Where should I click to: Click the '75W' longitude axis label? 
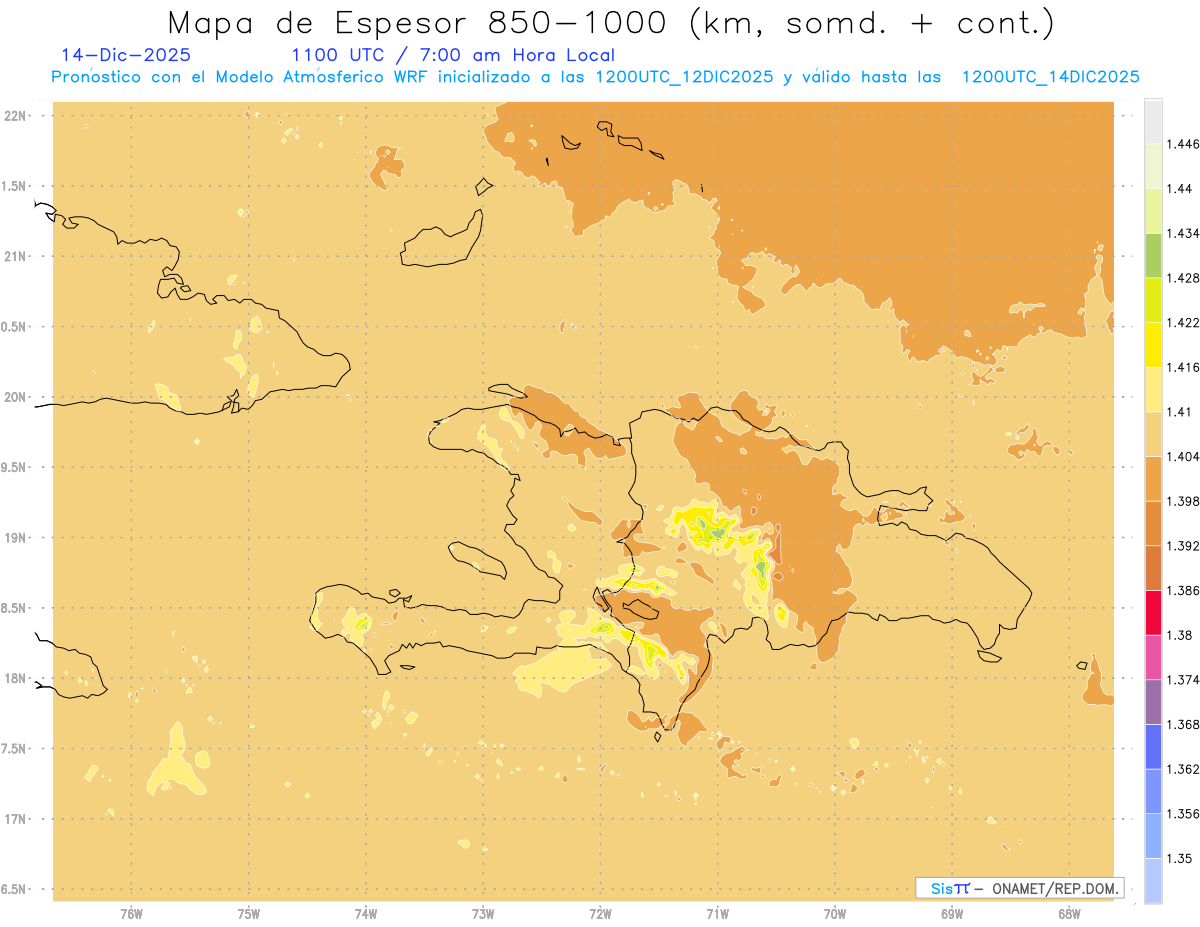249,914
